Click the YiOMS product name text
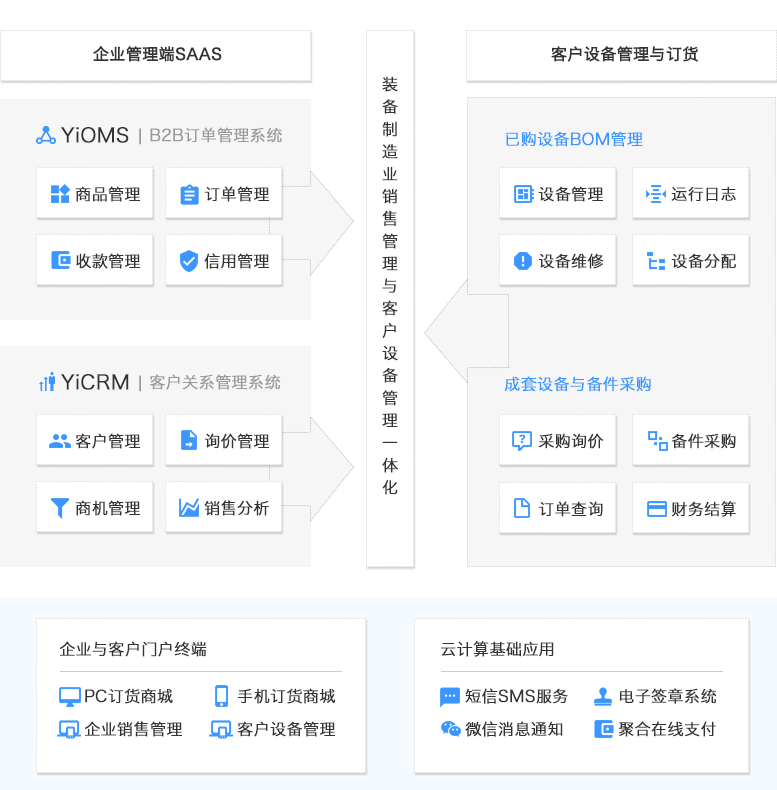Viewport: 777px width, 790px height. coord(95,136)
